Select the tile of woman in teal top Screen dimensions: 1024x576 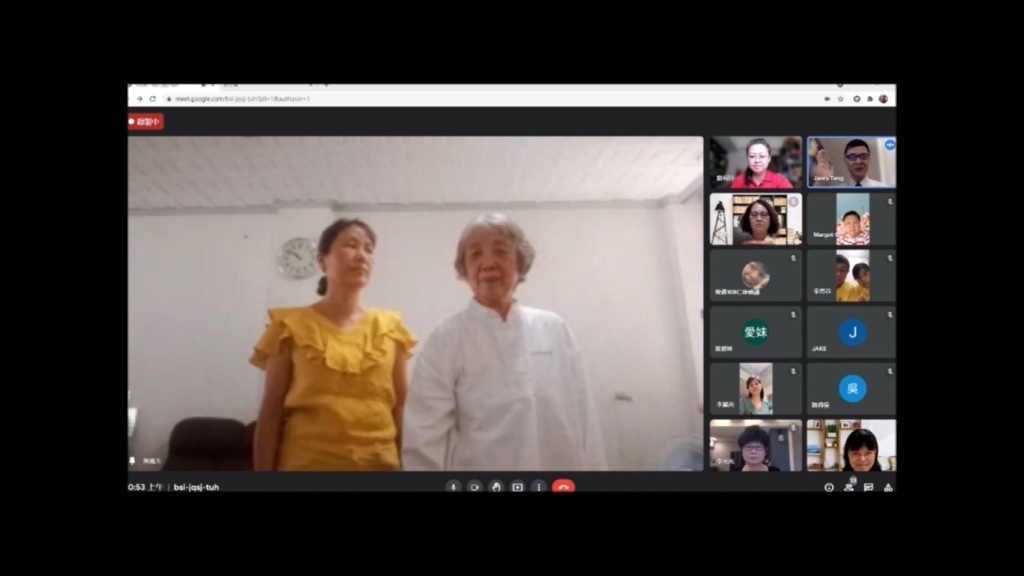756,389
